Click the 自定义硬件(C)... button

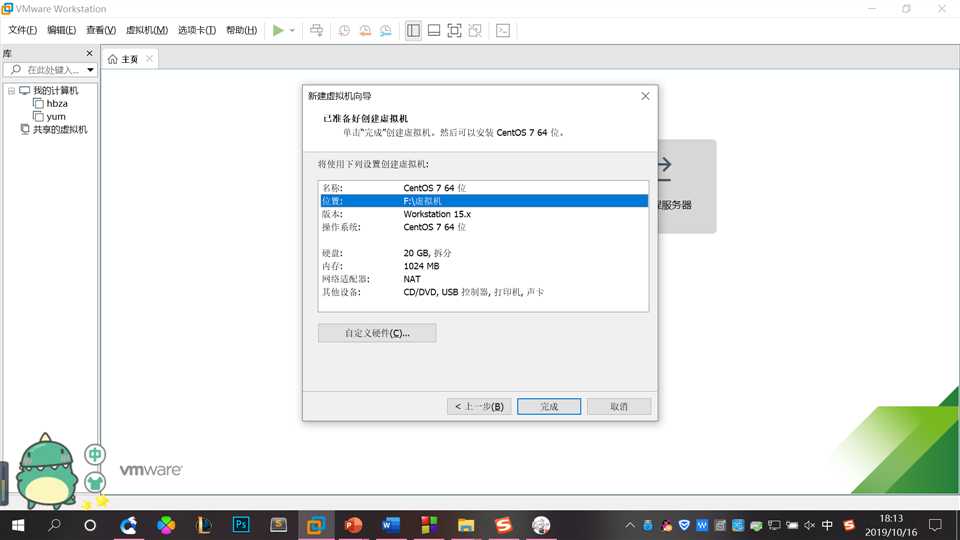pos(377,333)
